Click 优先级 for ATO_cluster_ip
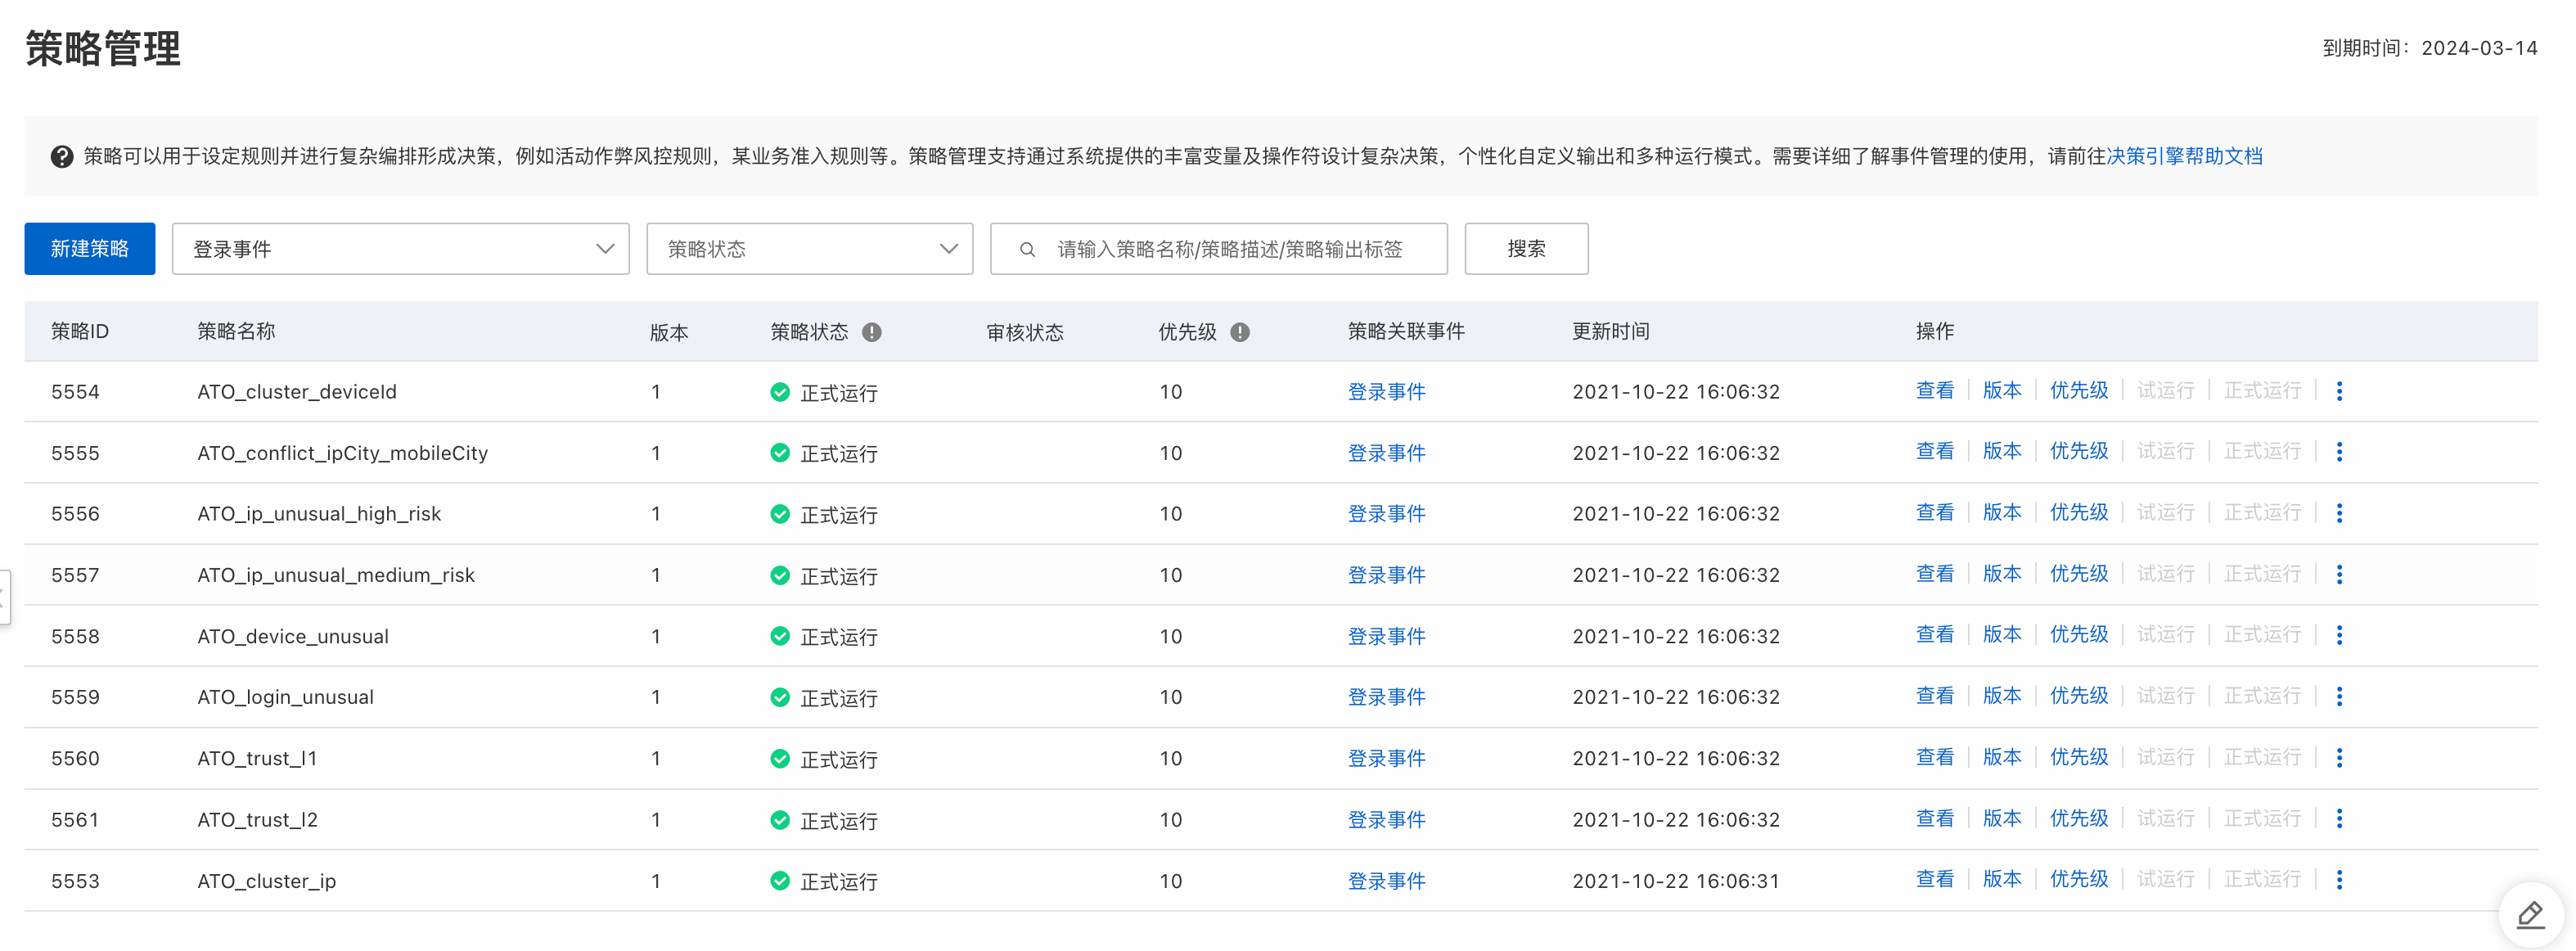Screen dimensions: 2576x951 tap(2079, 880)
